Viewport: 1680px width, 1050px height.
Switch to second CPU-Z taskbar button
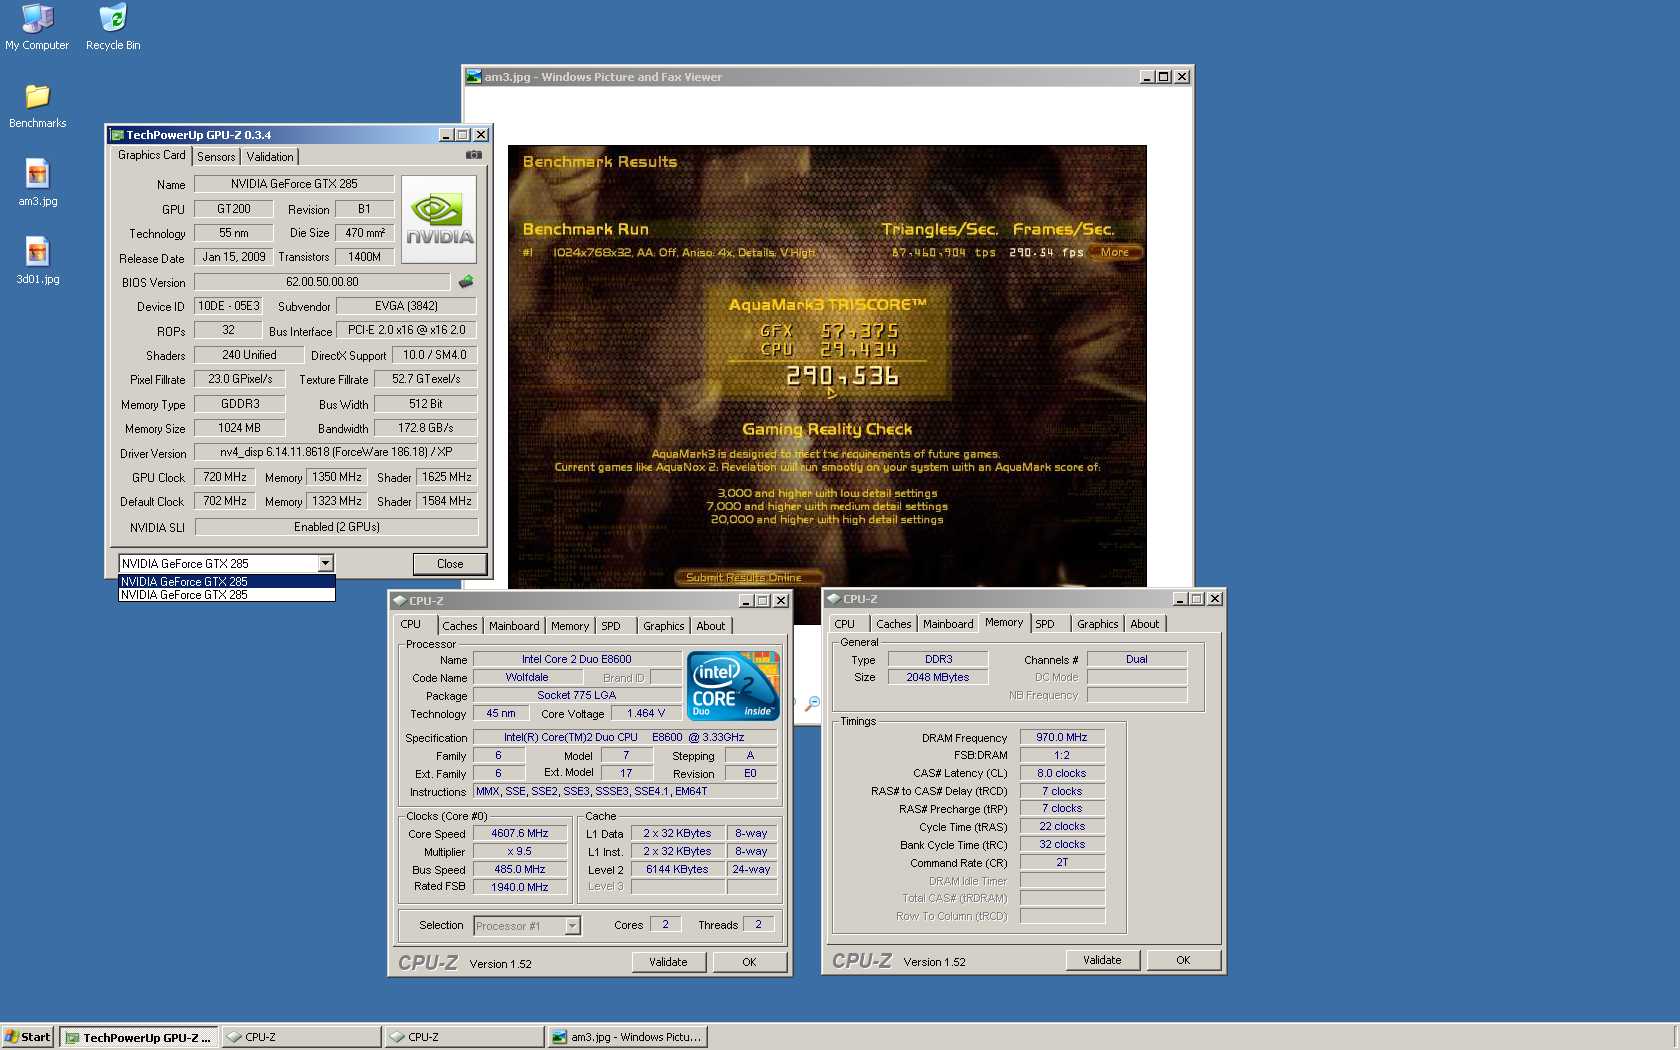(465, 1037)
